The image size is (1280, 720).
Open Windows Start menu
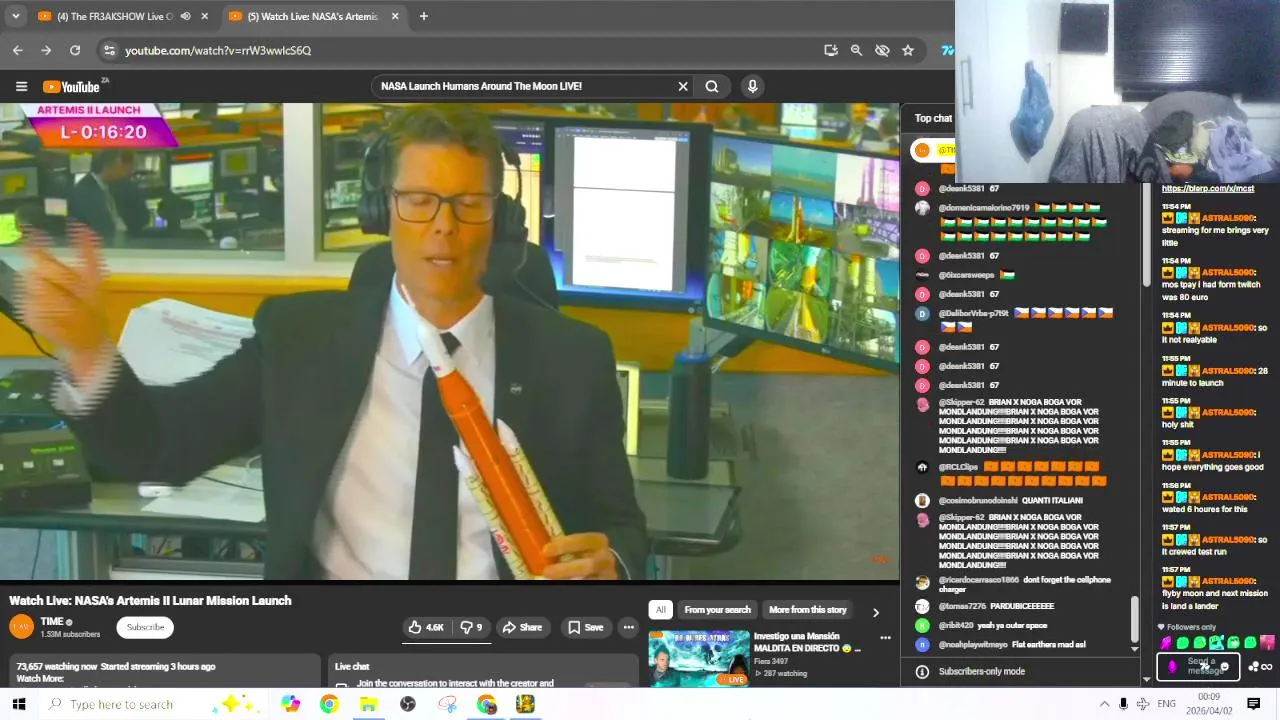click(x=19, y=704)
